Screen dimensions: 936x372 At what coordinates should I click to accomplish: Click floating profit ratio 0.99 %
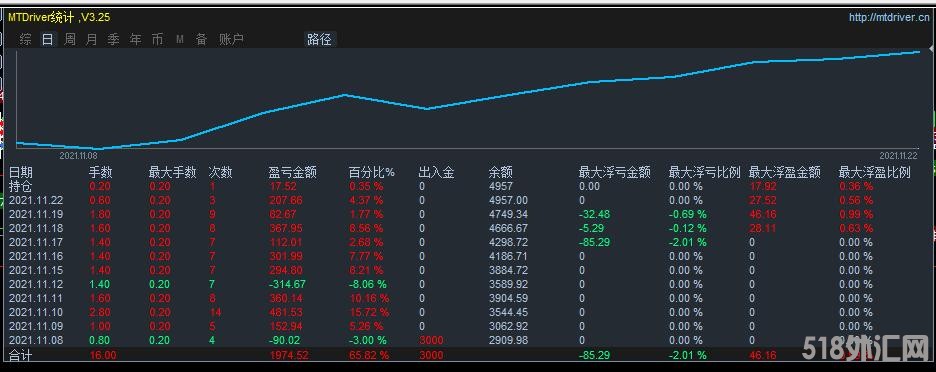[855, 214]
